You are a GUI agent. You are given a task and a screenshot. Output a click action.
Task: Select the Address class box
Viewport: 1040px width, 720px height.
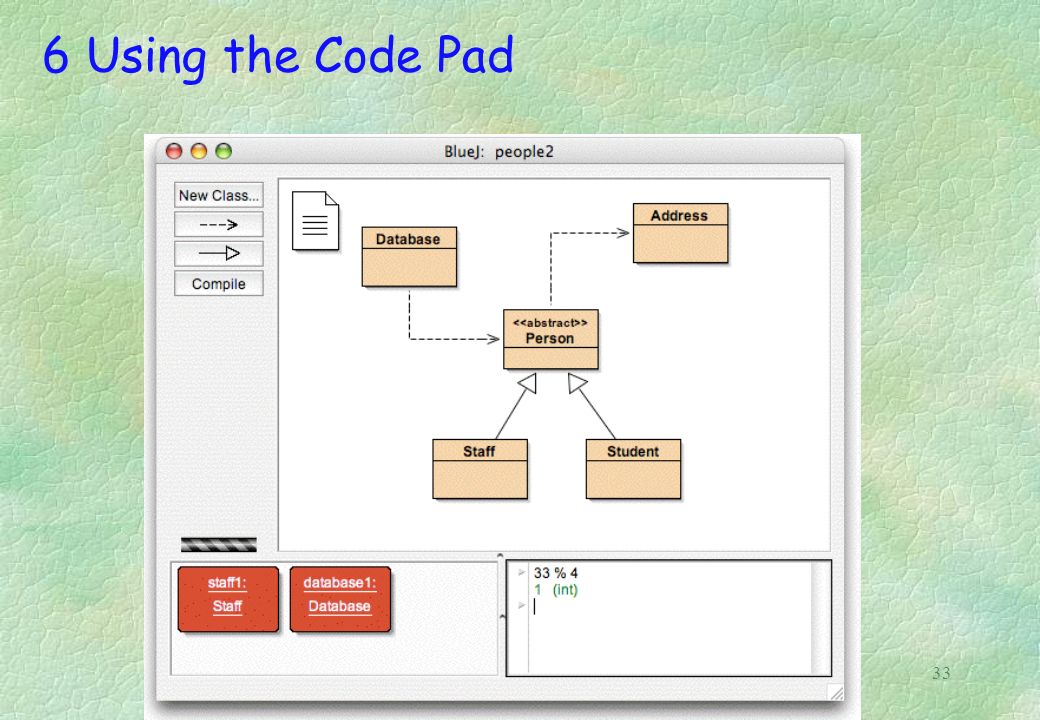(681, 233)
